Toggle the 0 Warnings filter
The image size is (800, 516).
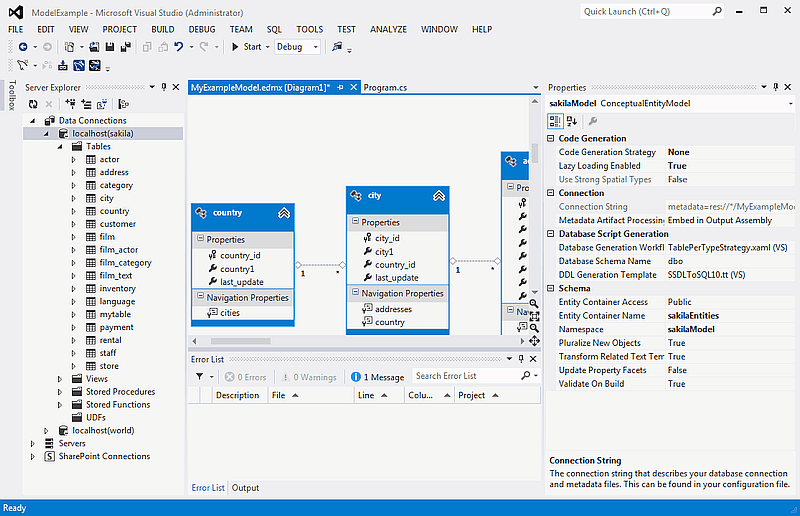point(309,377)
